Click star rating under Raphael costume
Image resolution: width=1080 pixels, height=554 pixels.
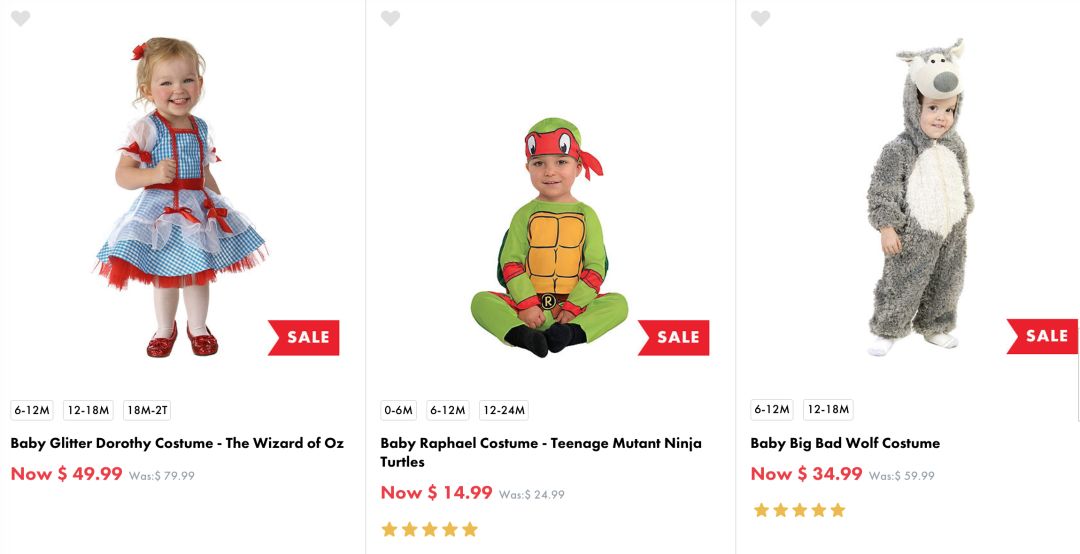pyautogui.click(x=429, y=529)
